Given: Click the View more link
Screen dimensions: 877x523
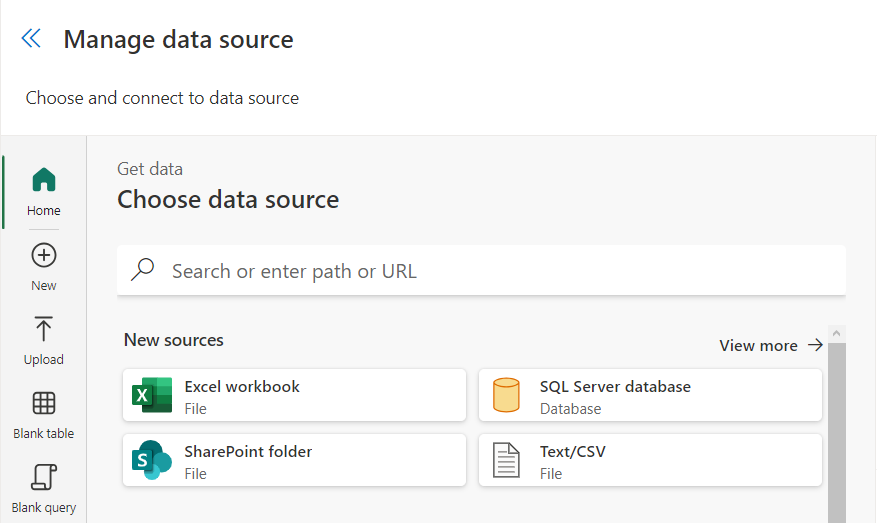Looking at the screenshot, I should pyautogui.click(x=758, y=345).
